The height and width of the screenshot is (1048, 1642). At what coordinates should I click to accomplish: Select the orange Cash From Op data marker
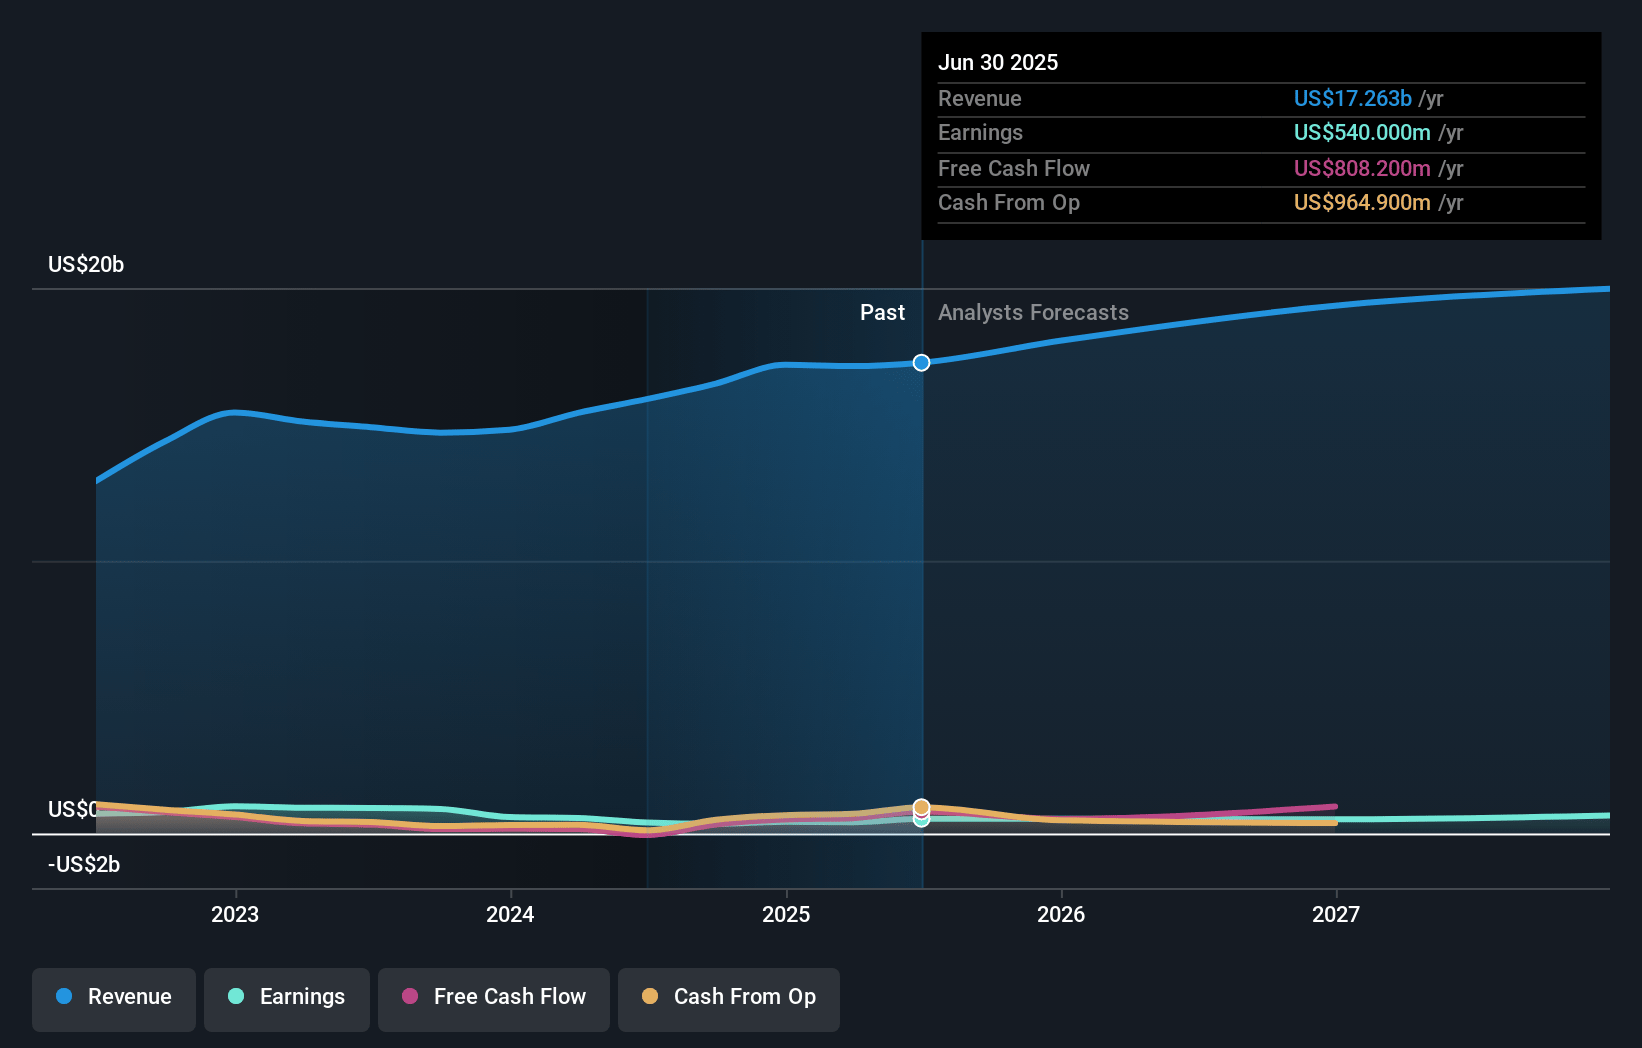pos(922,807)
